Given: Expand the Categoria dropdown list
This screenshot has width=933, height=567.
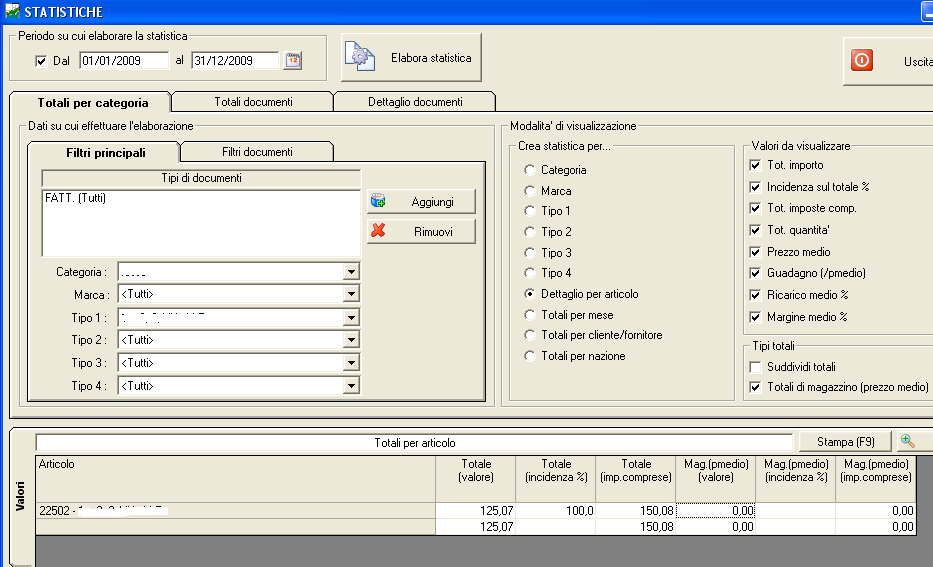Looking at the screenshot, I should pos(351,272).
